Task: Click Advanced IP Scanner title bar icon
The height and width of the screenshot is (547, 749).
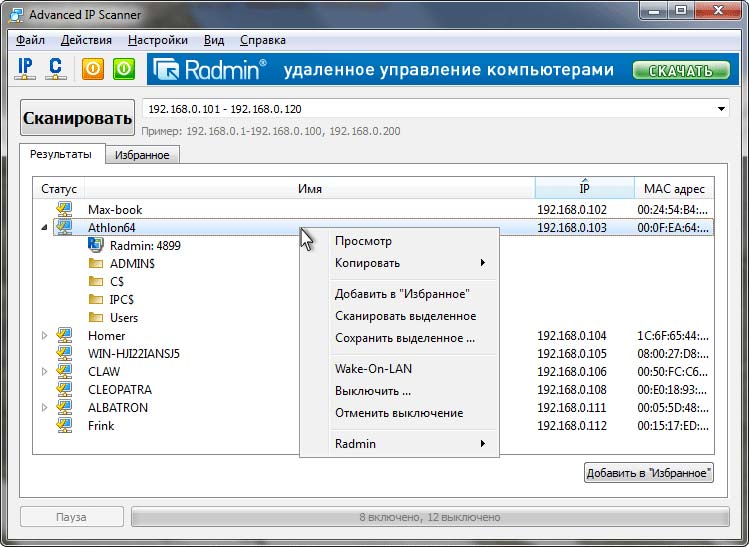Action: click(16, 15)
